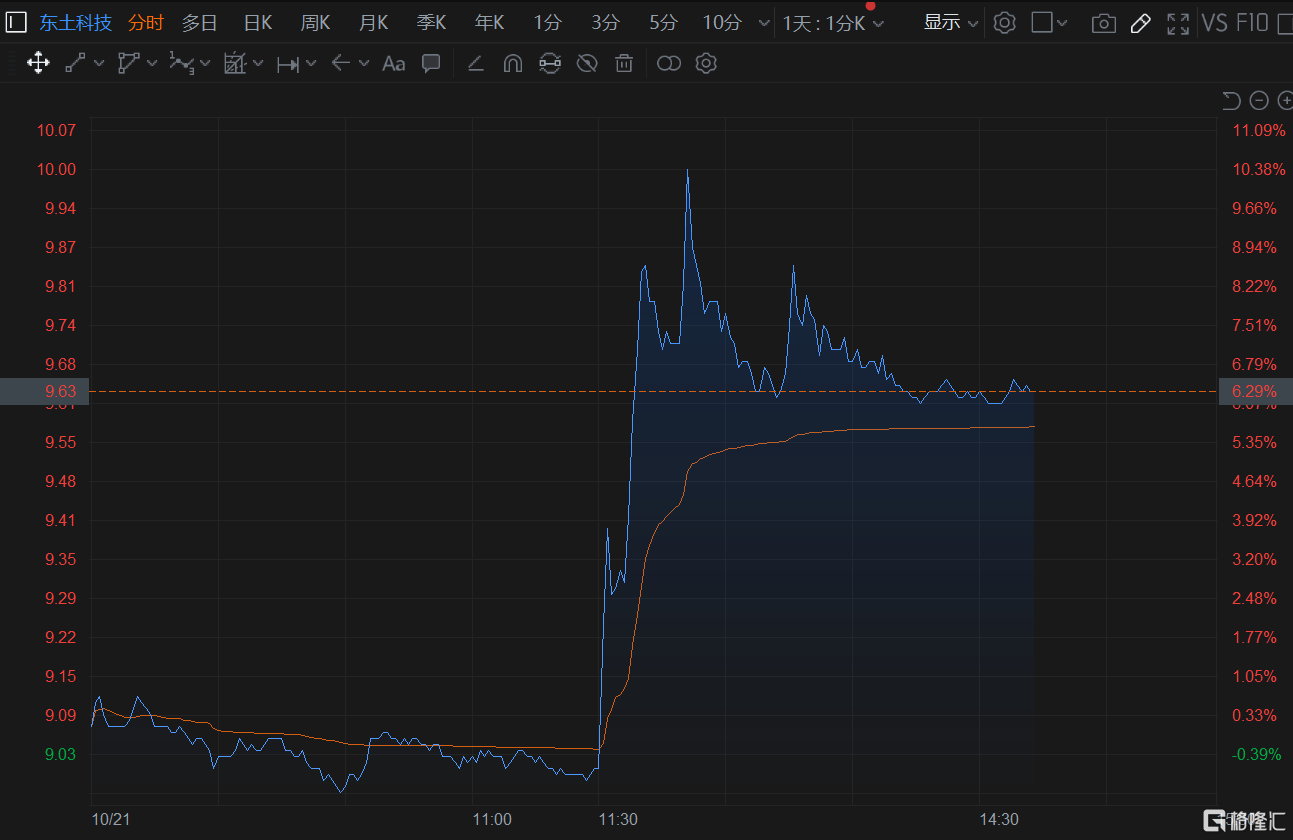Toggle hide all drawings eye icon

click(587, 64)
